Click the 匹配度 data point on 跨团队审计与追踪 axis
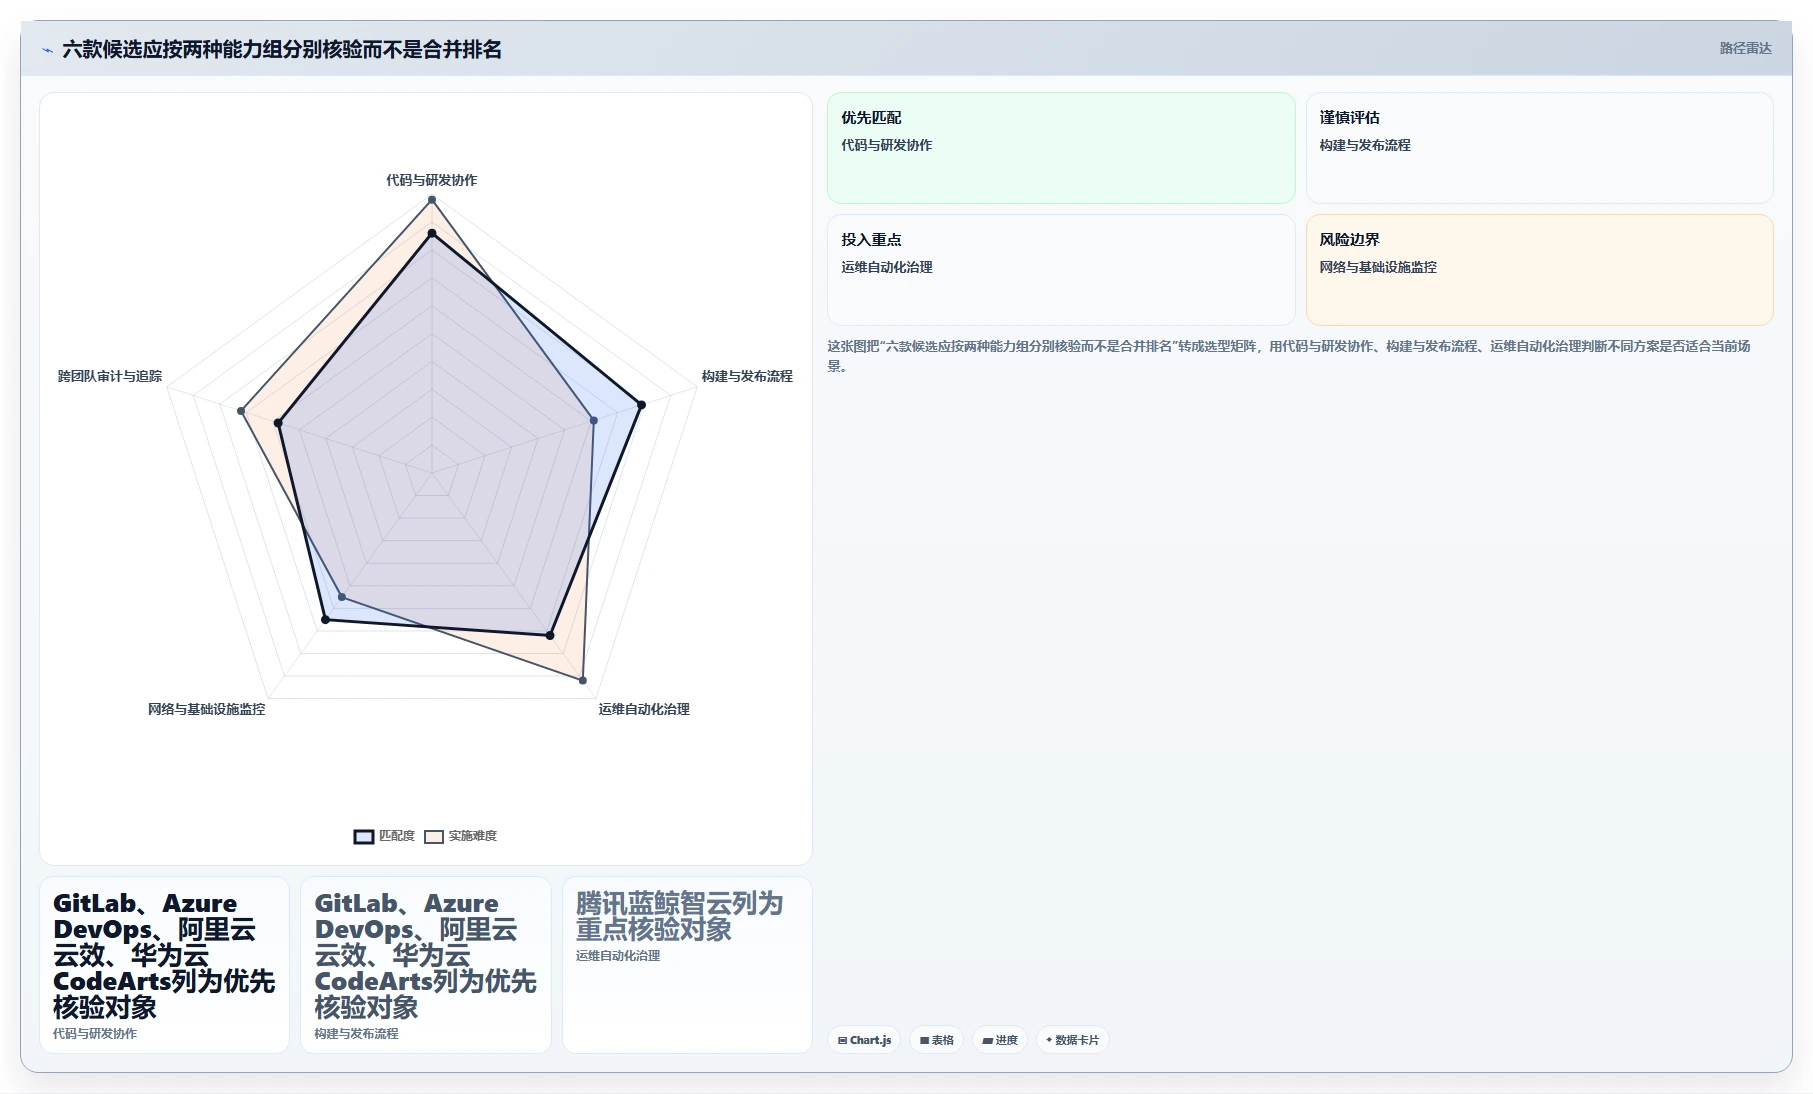The image size is (1813, 1094). (278, 423)
